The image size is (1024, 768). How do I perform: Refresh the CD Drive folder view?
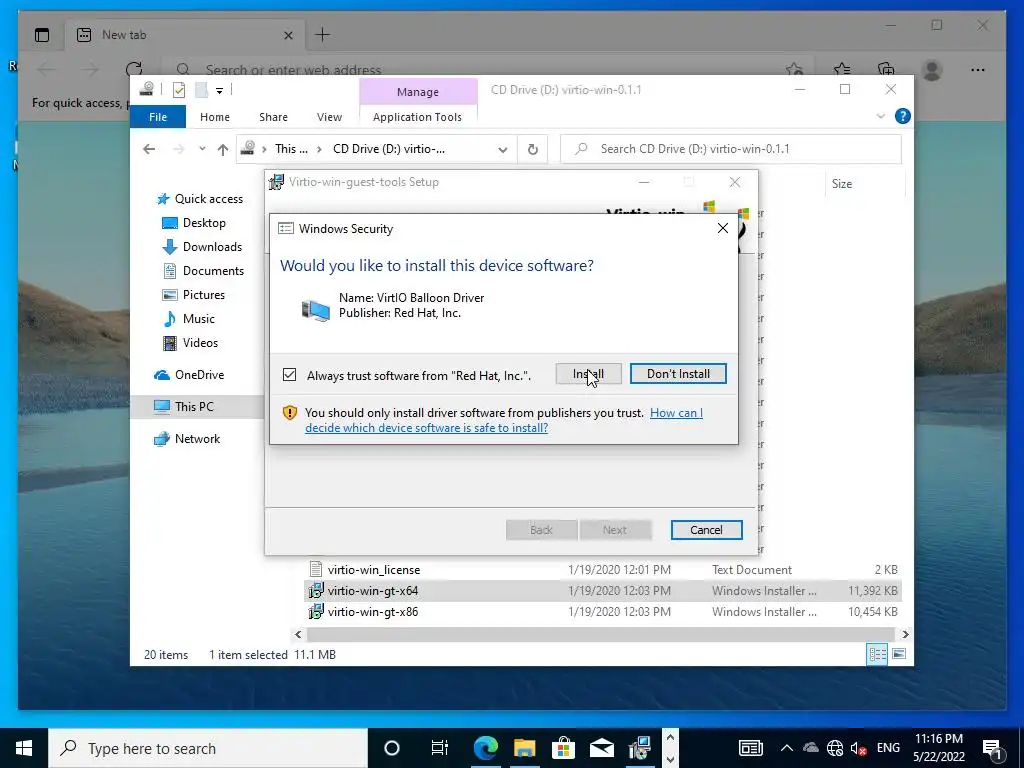coord(533,150)
